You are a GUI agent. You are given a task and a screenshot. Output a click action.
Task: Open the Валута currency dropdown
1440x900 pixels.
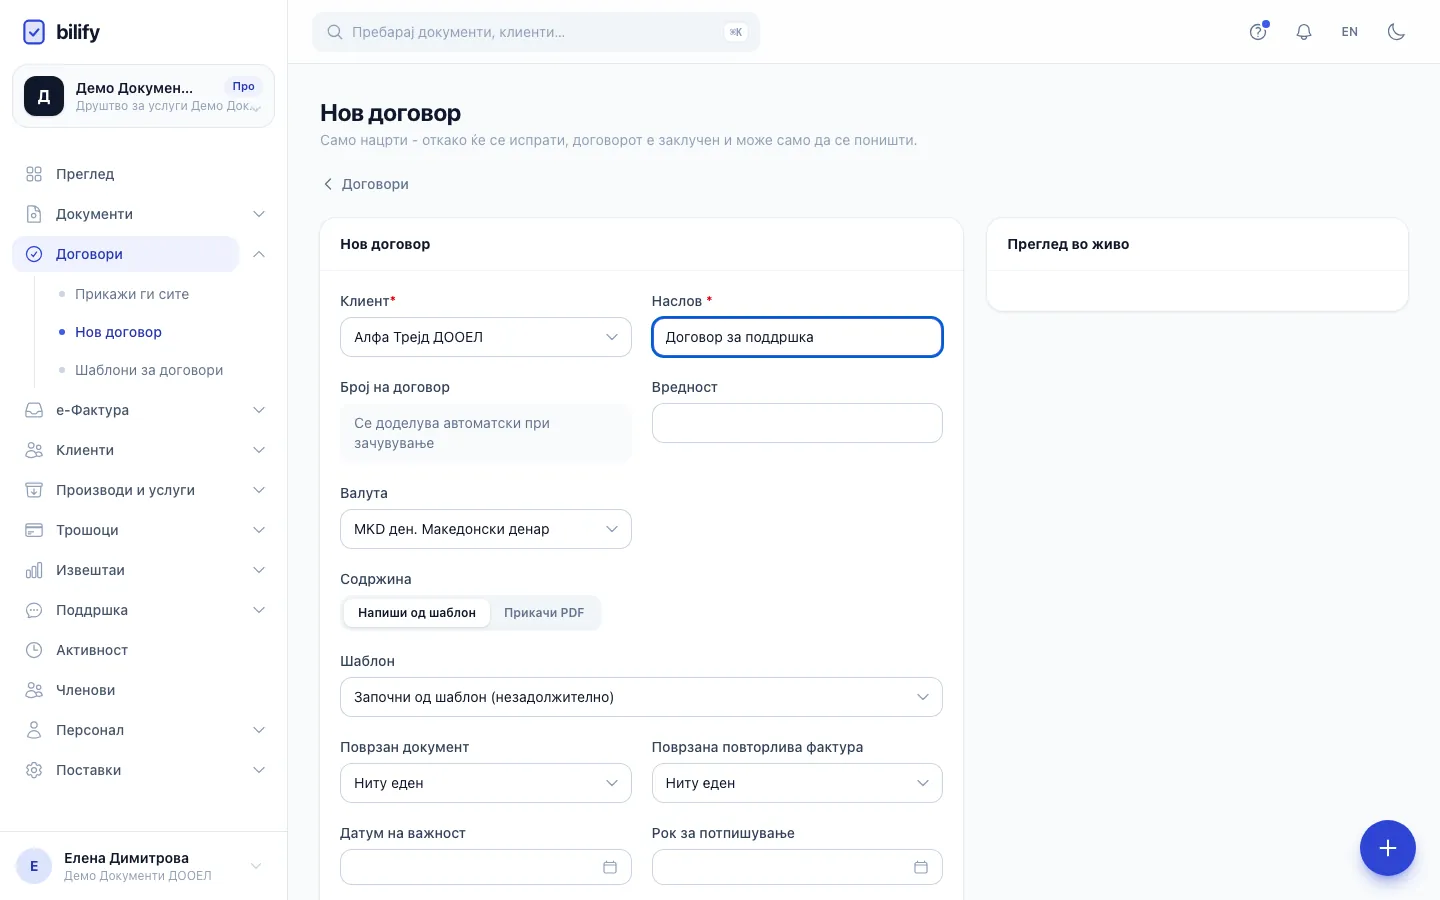tap(486, 529)
